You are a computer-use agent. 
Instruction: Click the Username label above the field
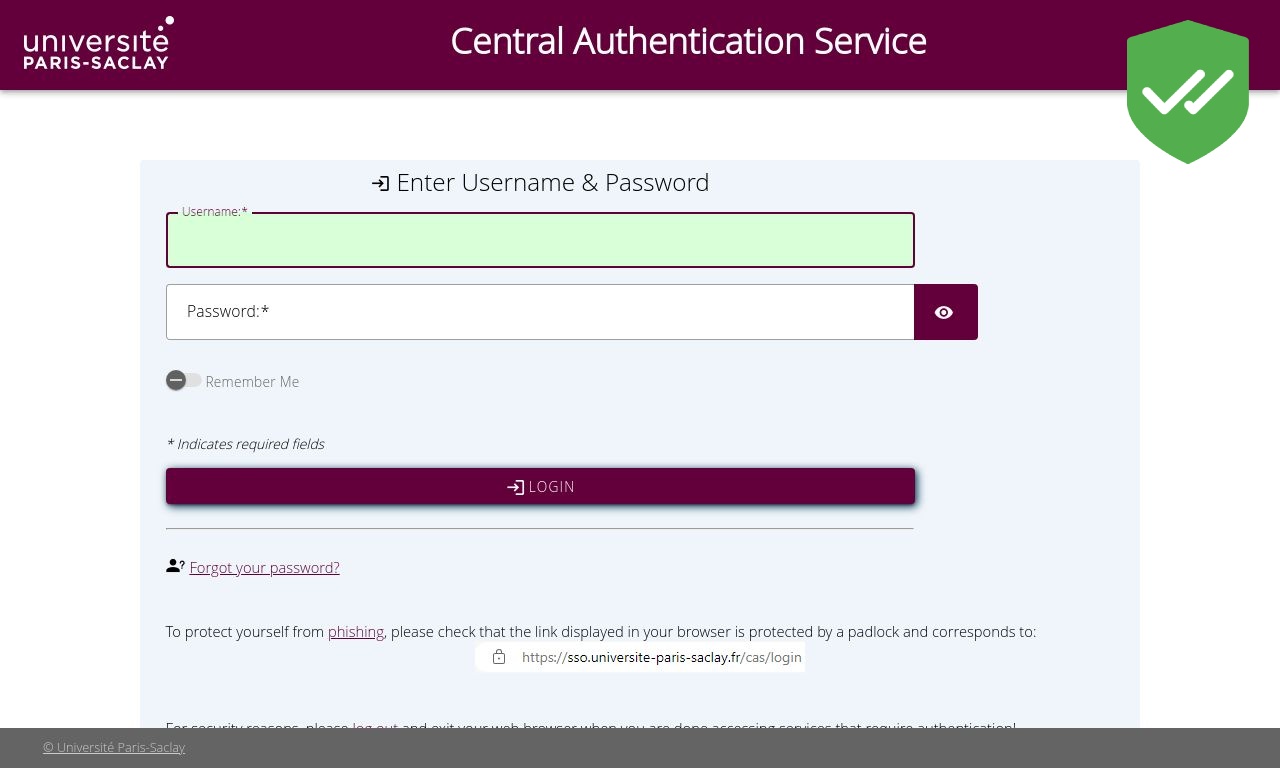[214, 212]
